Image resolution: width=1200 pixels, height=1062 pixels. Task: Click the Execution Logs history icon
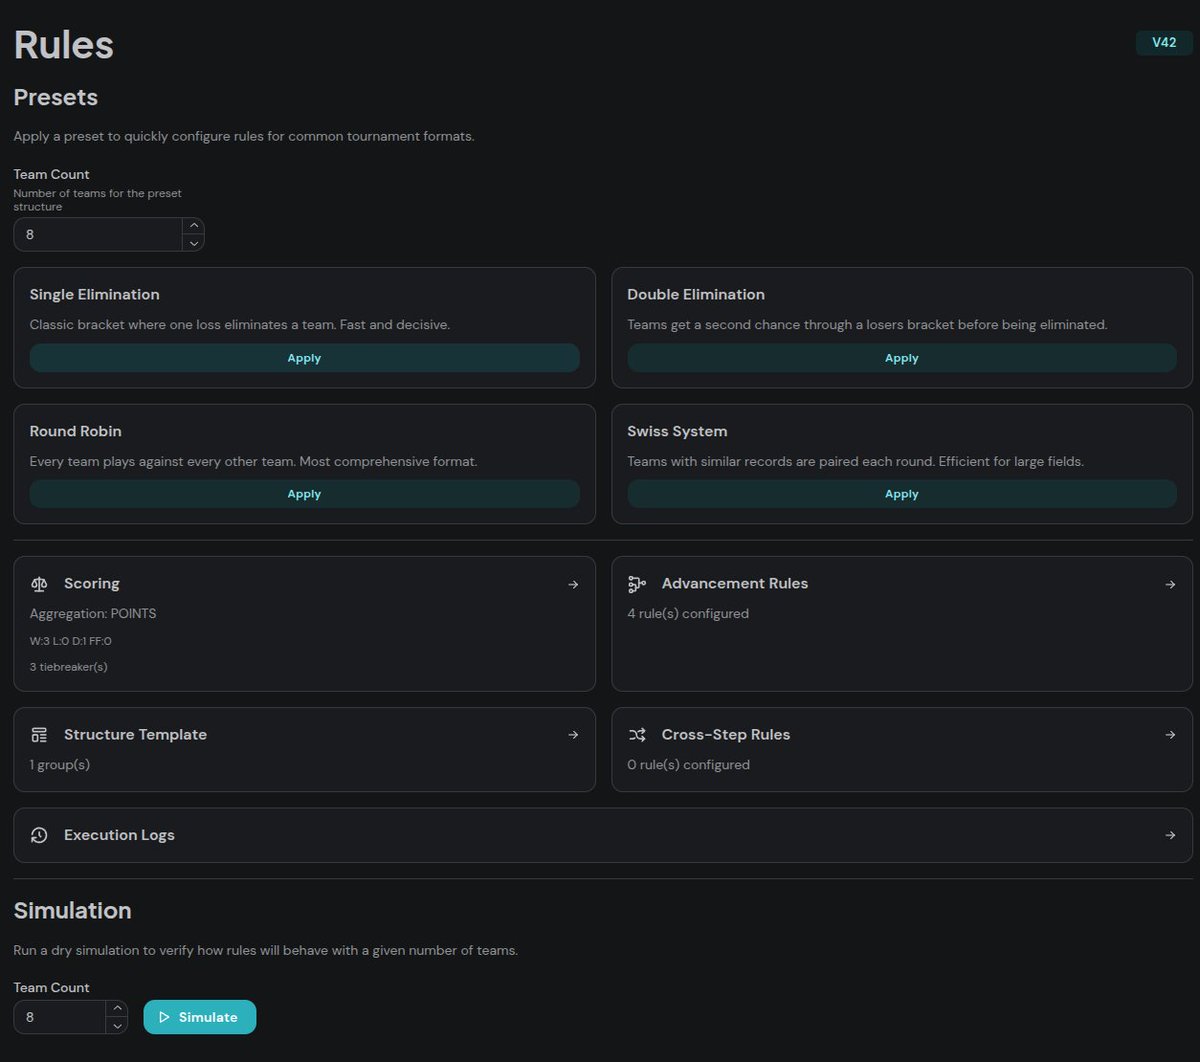pos(39,835)
